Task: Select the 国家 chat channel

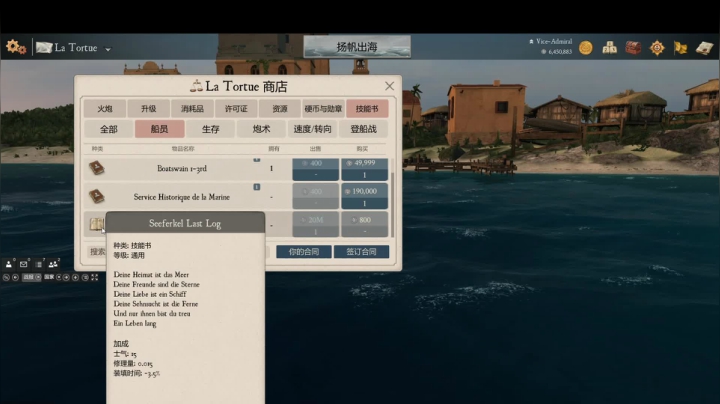Action: [x=49, y=277]
